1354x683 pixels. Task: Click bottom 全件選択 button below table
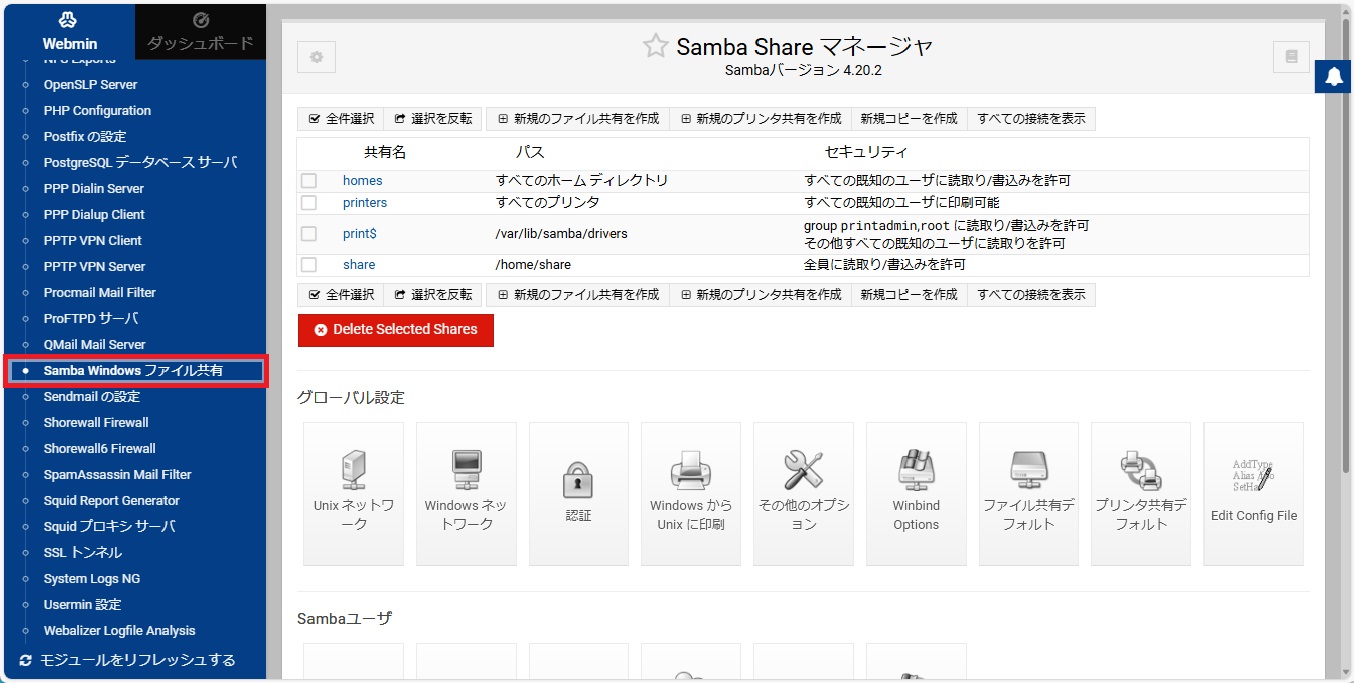(x=340, y=295)
